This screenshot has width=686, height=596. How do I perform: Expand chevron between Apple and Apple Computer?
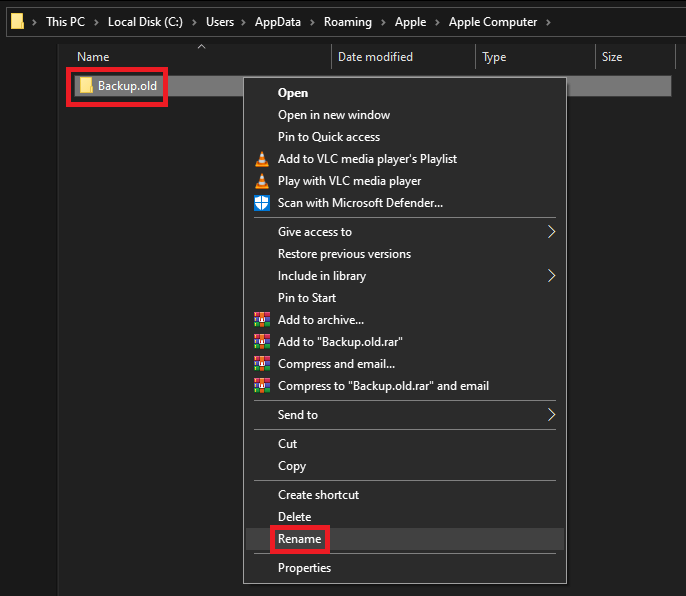tap(437, 22)
